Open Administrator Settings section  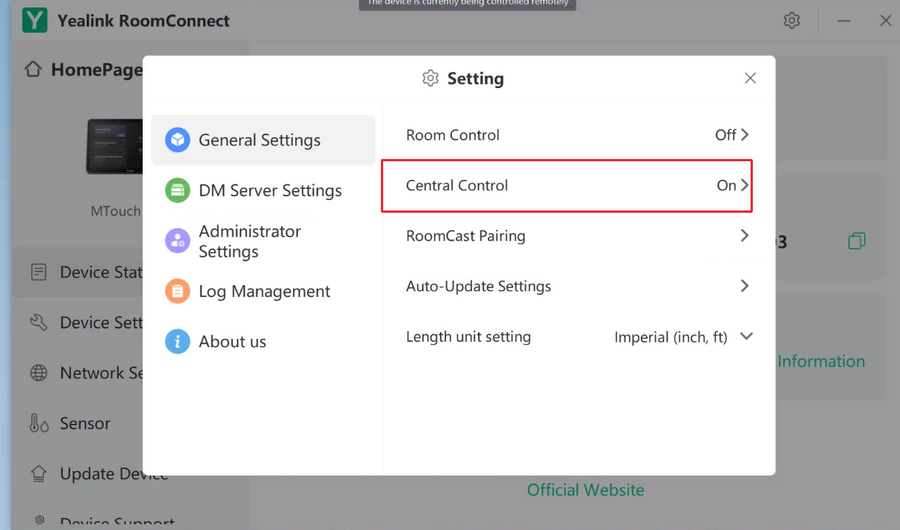(x=263, y=241)
